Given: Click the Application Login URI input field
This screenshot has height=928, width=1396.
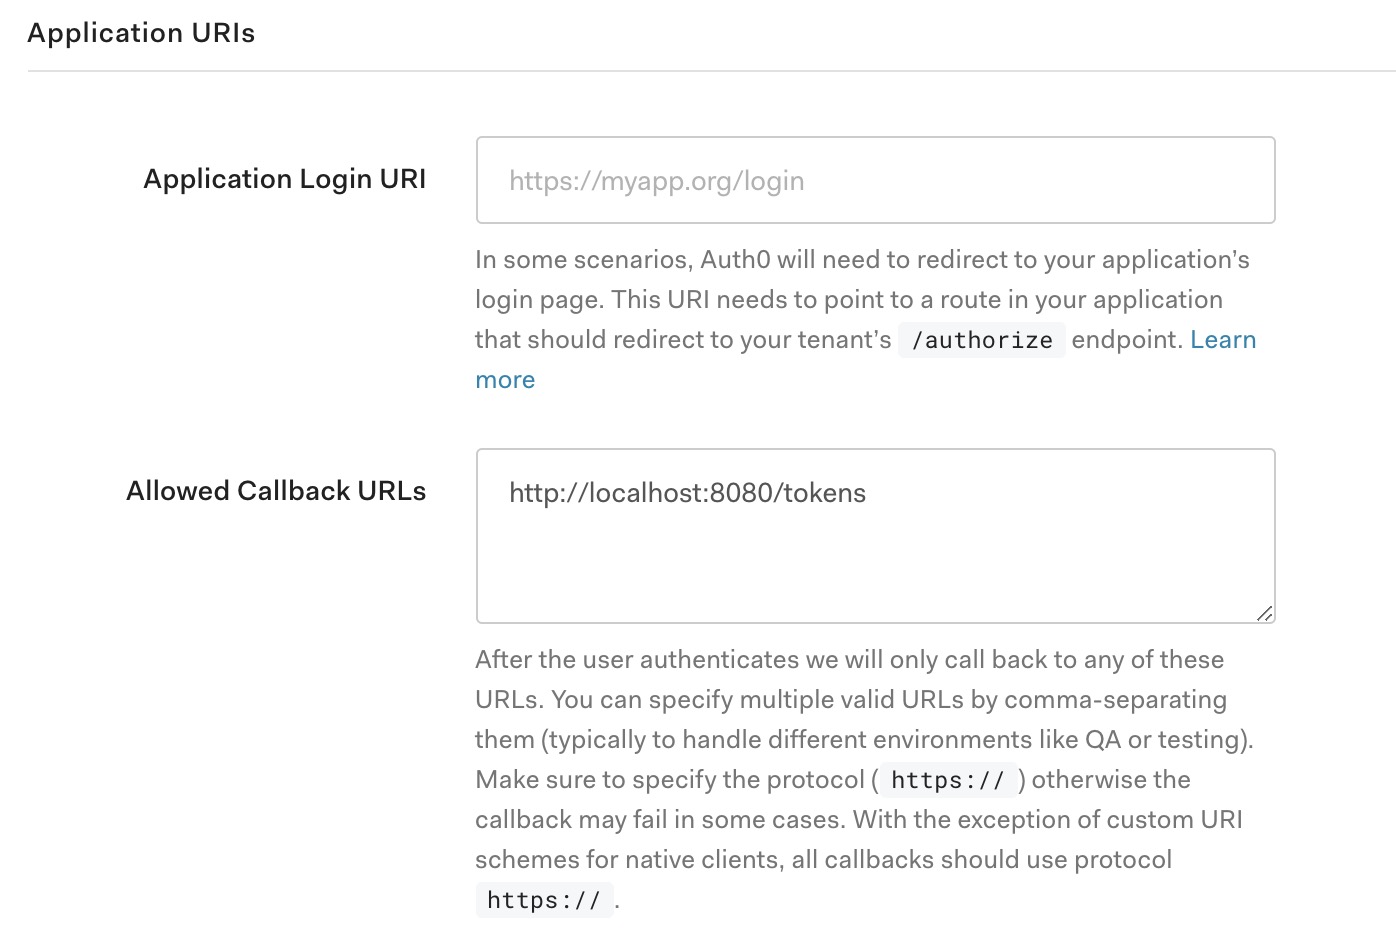Looking at the screenshot, I should (x=875, y=180).
